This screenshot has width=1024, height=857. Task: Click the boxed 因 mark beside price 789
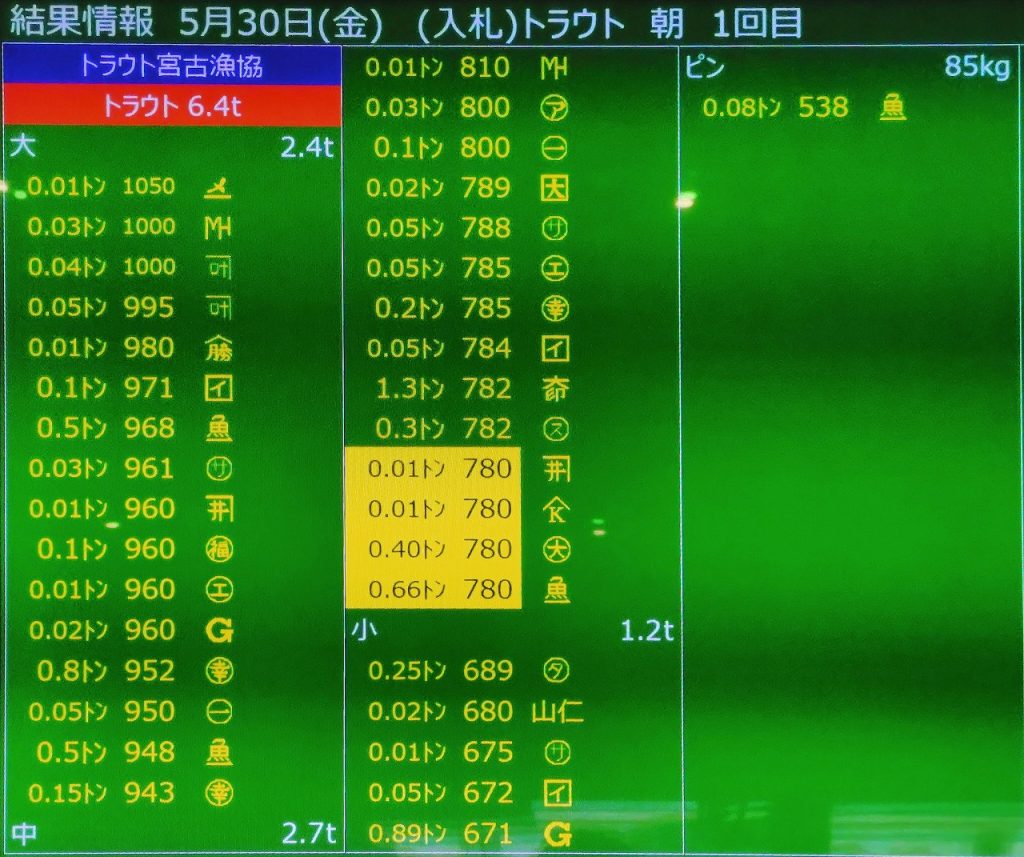[x=554, y=188]
